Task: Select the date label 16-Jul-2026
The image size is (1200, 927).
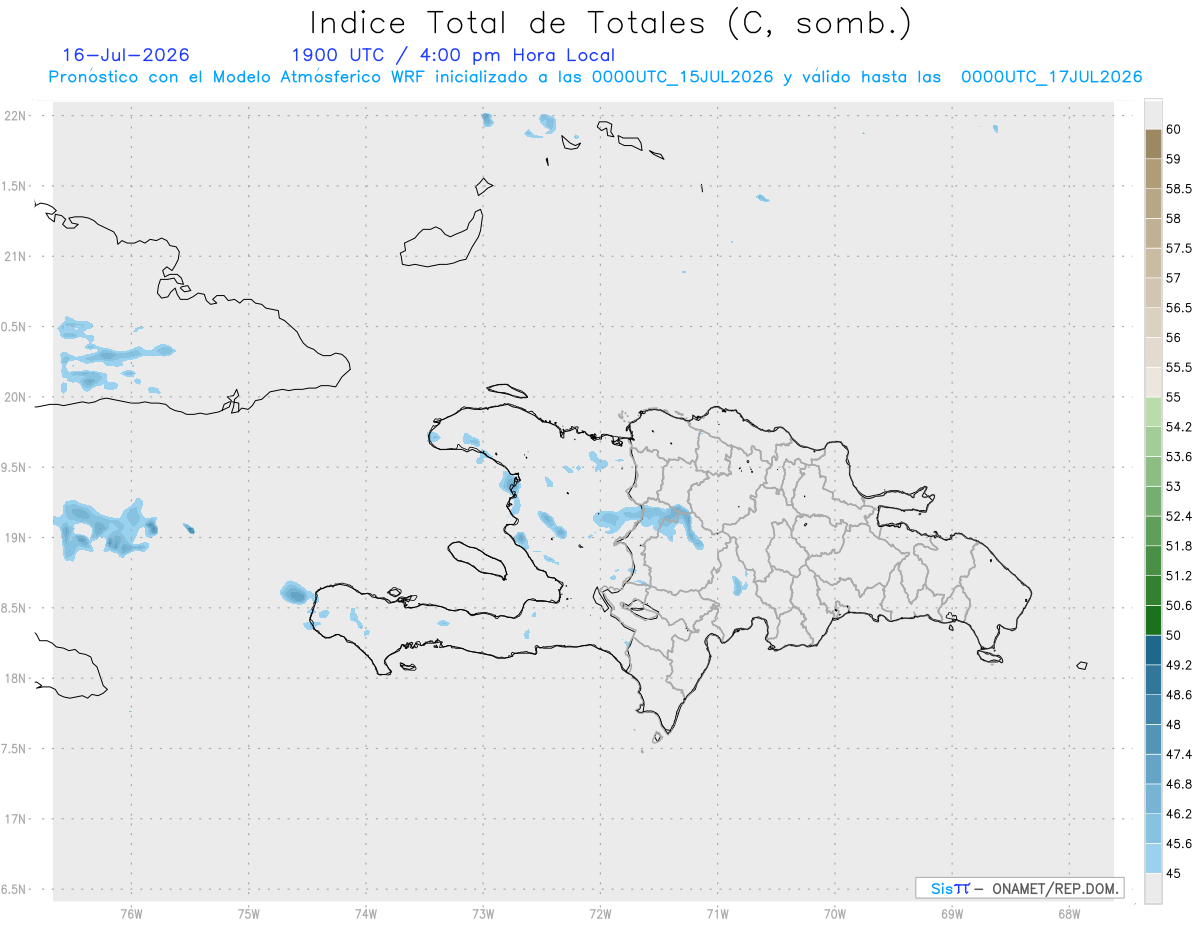Action: pyautogui.click(x=126, y=55)
